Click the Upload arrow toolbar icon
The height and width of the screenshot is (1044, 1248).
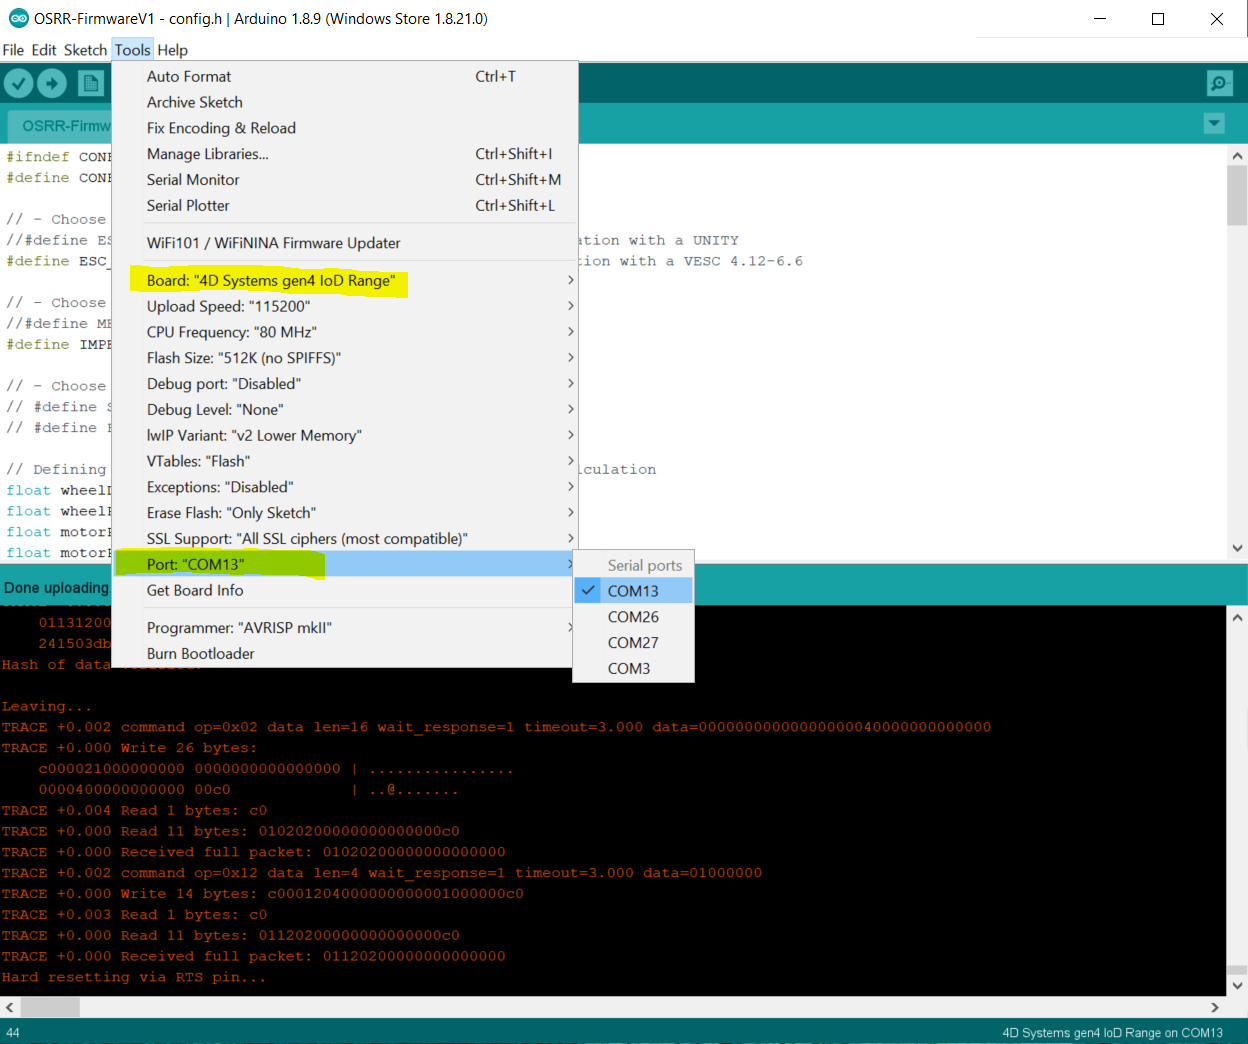click(x=52, y=84)
